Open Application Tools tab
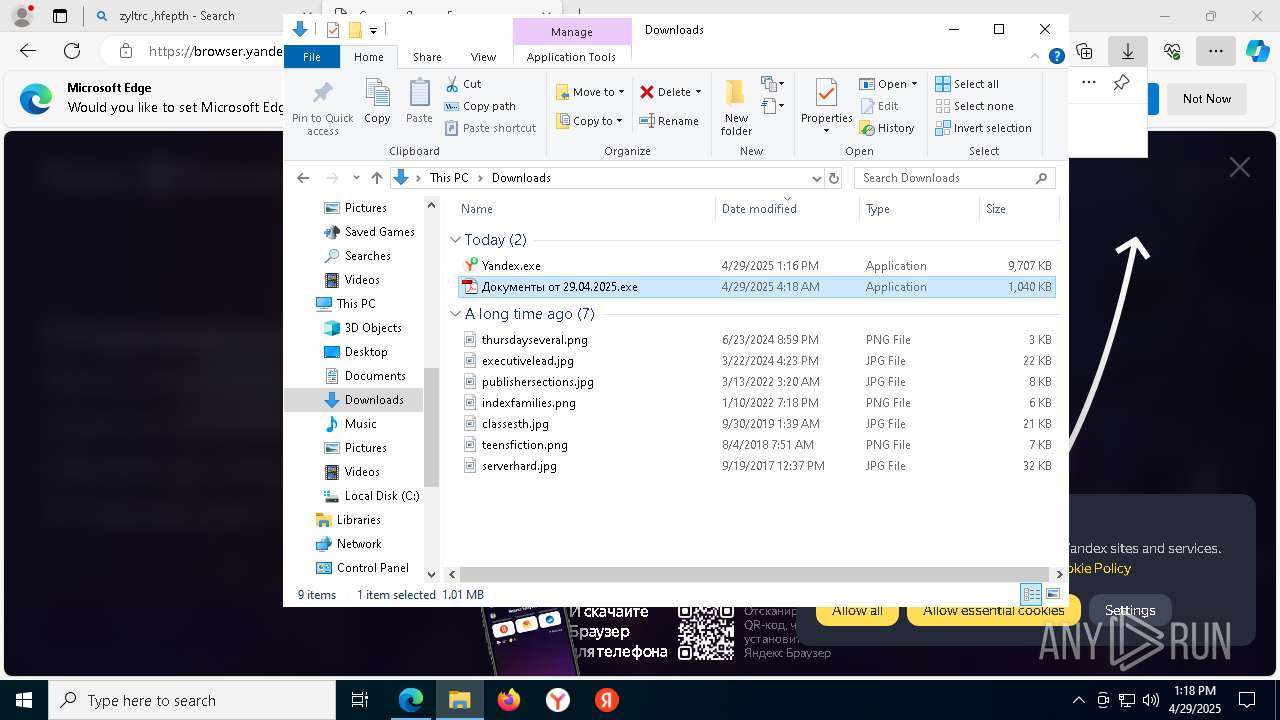 click(x=571, y=57)
